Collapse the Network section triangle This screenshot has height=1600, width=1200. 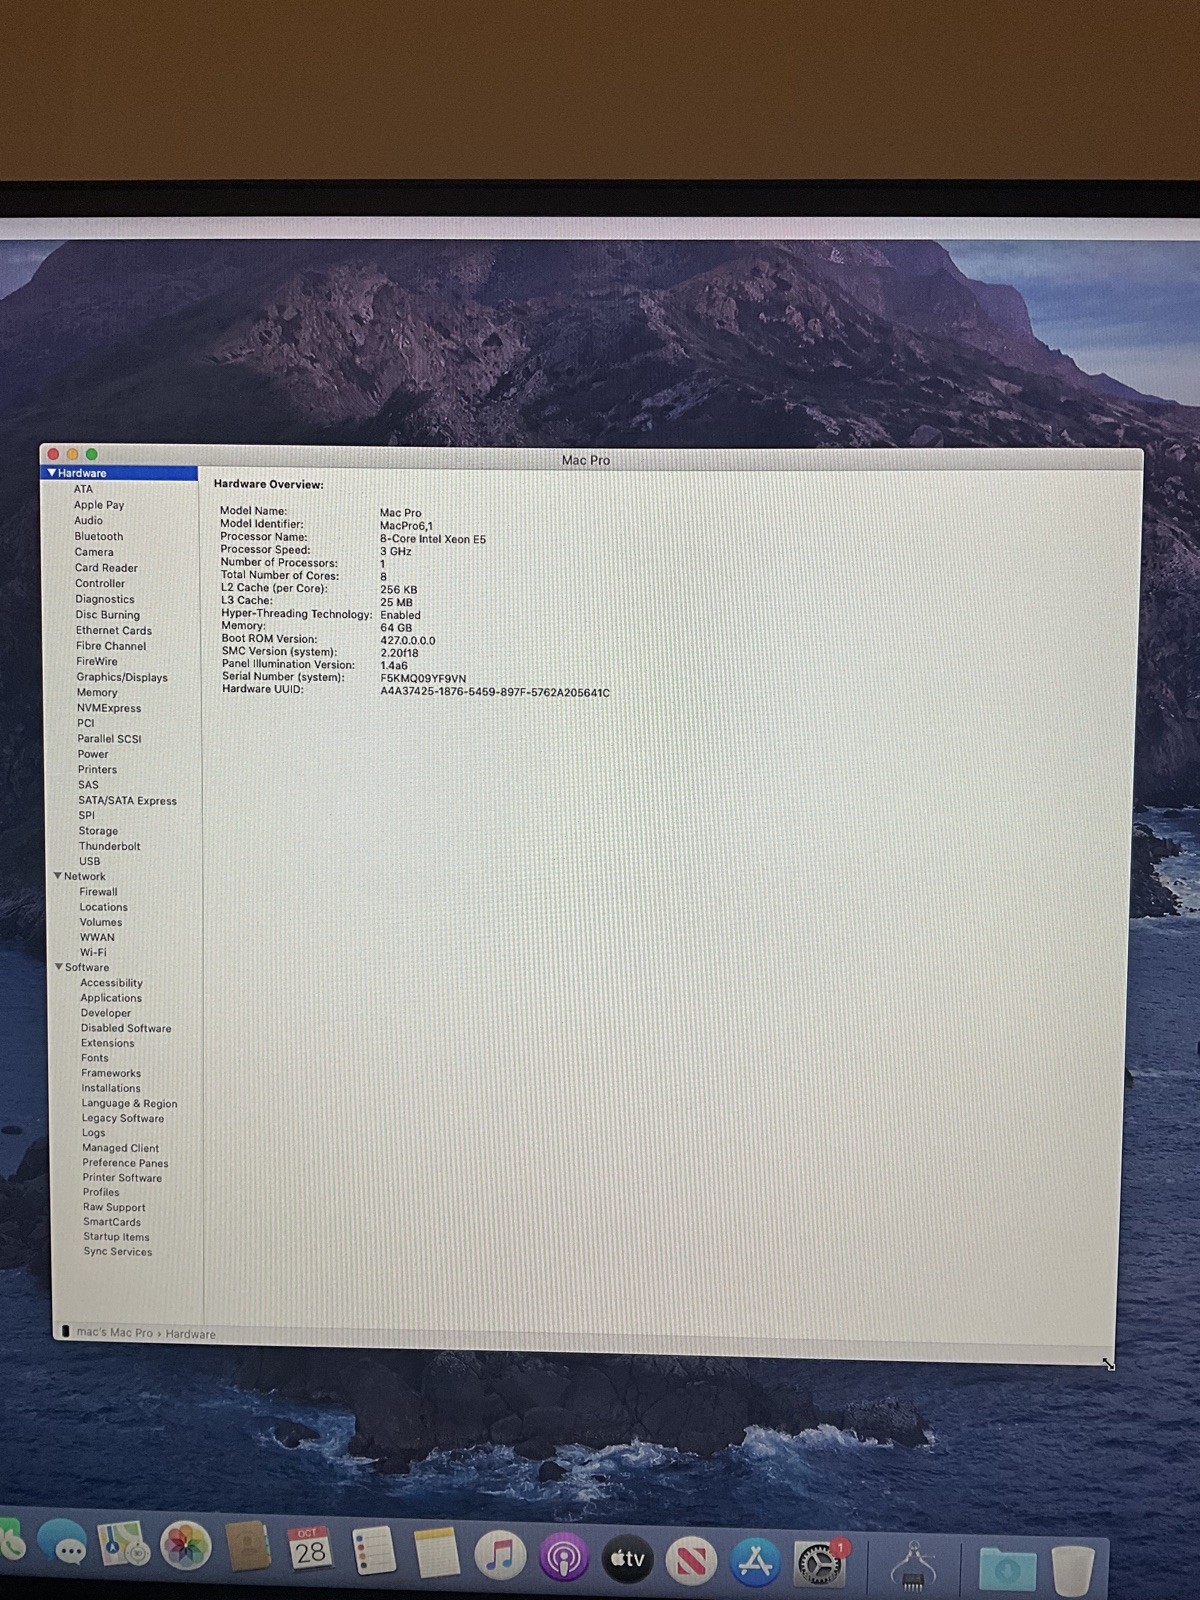58,876
